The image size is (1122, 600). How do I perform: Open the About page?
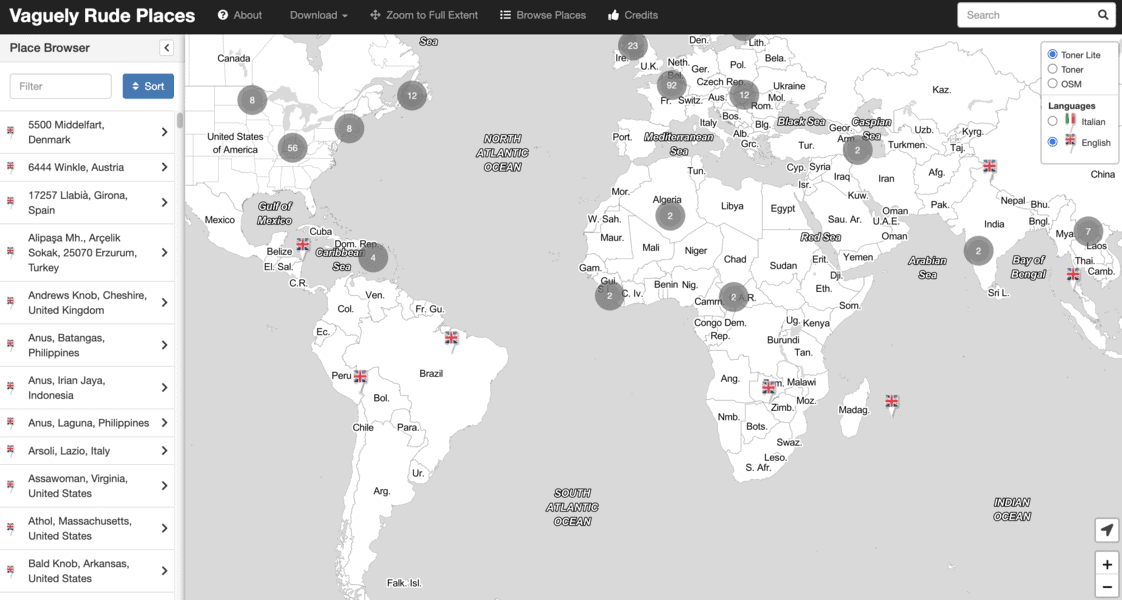coord(240,15)
